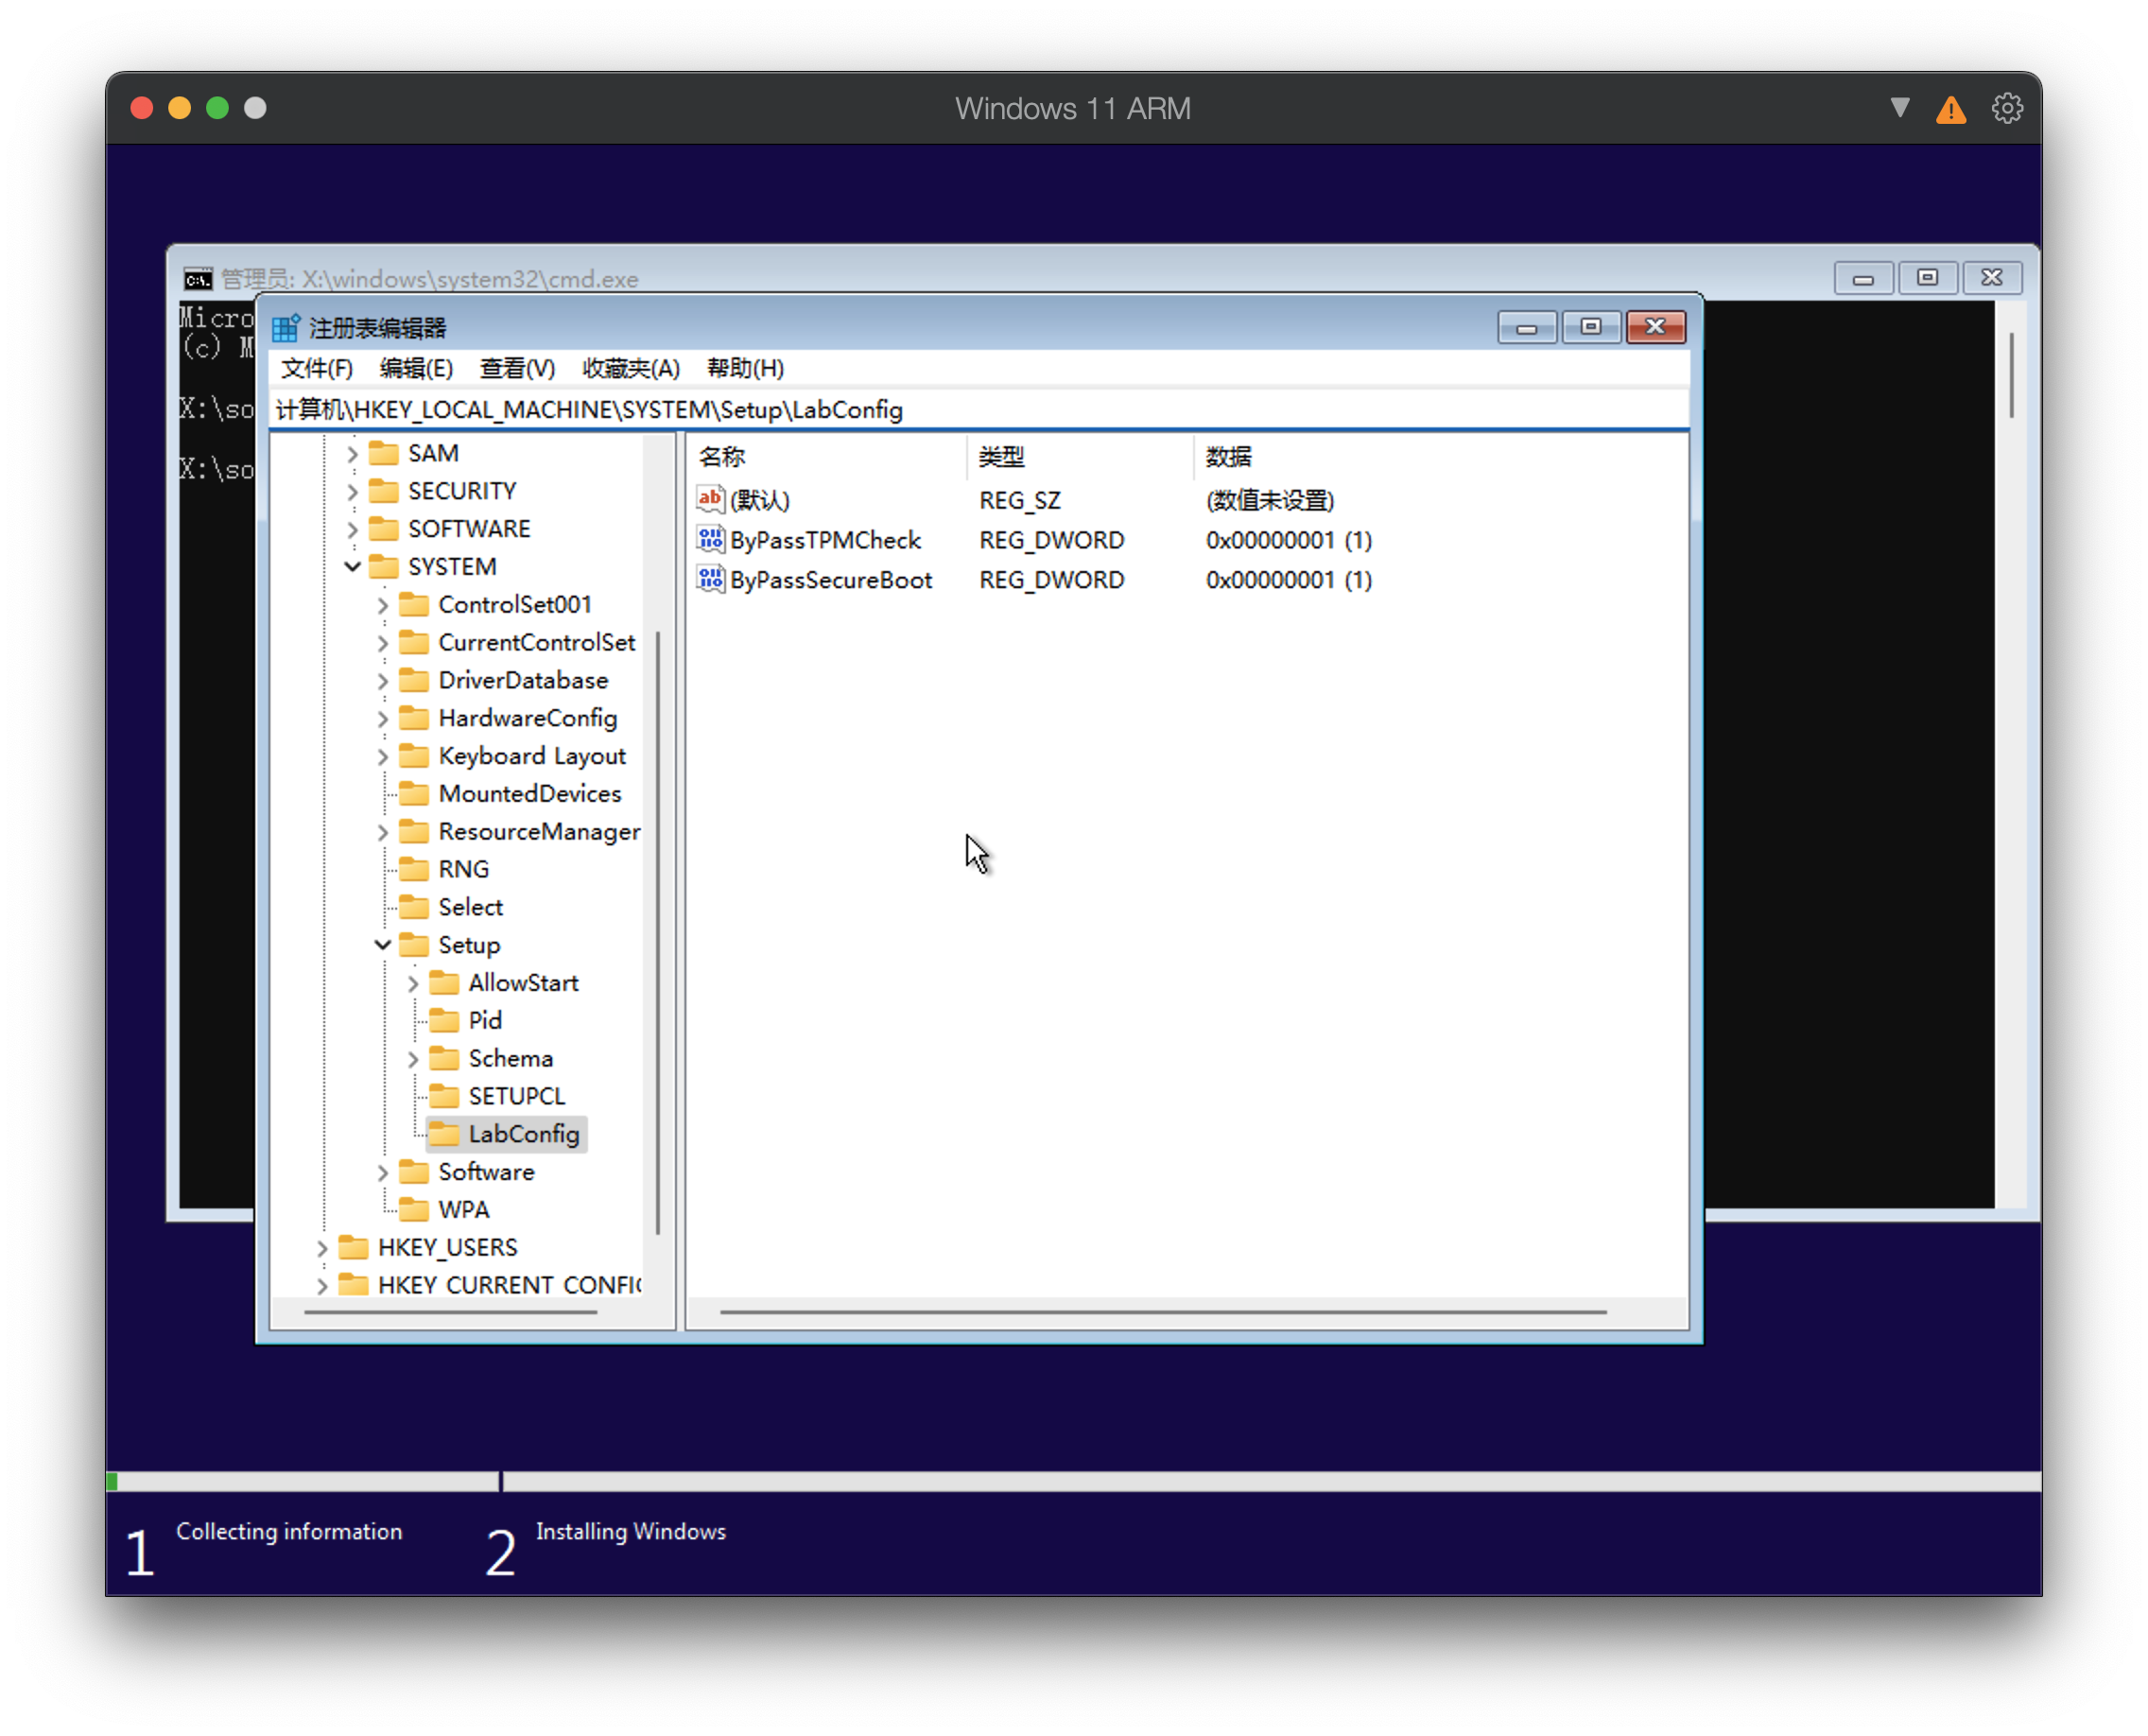The width and height of the screenshot is (2148, 1736).
Task: Select the SETUPCL key
Action: tap(516, 1096)
